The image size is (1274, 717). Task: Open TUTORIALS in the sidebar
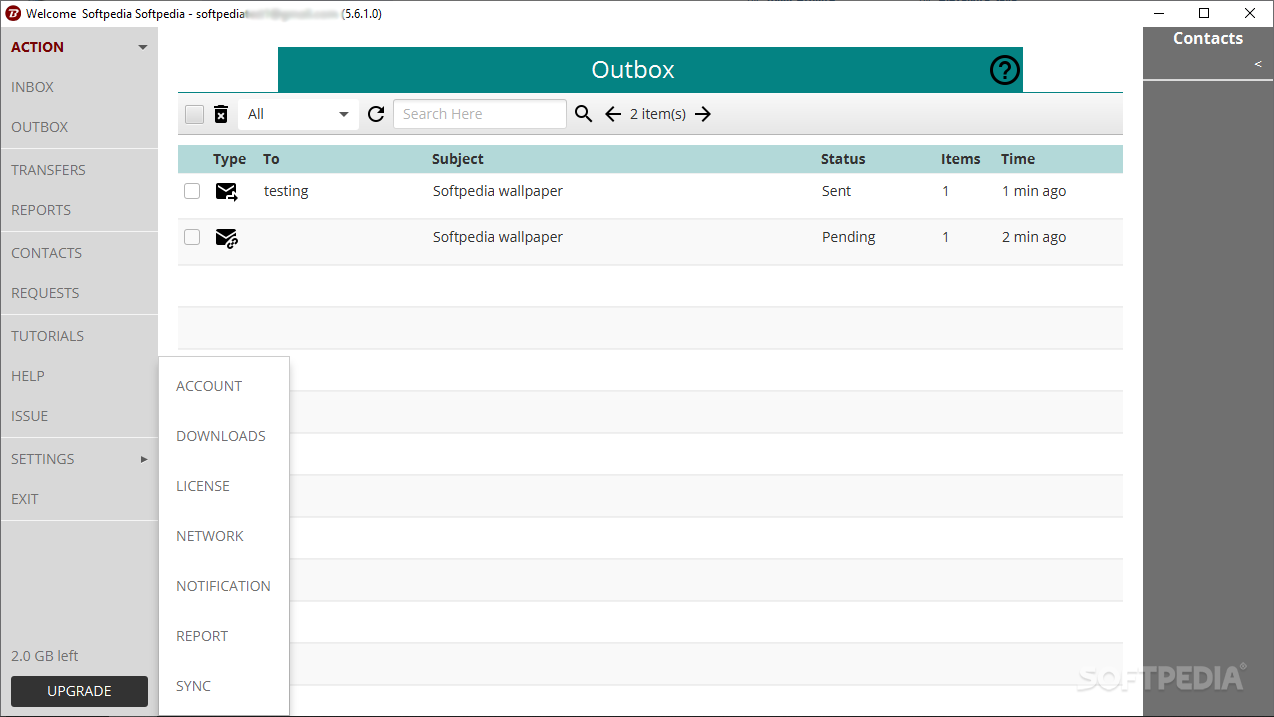tap(47, 336)
